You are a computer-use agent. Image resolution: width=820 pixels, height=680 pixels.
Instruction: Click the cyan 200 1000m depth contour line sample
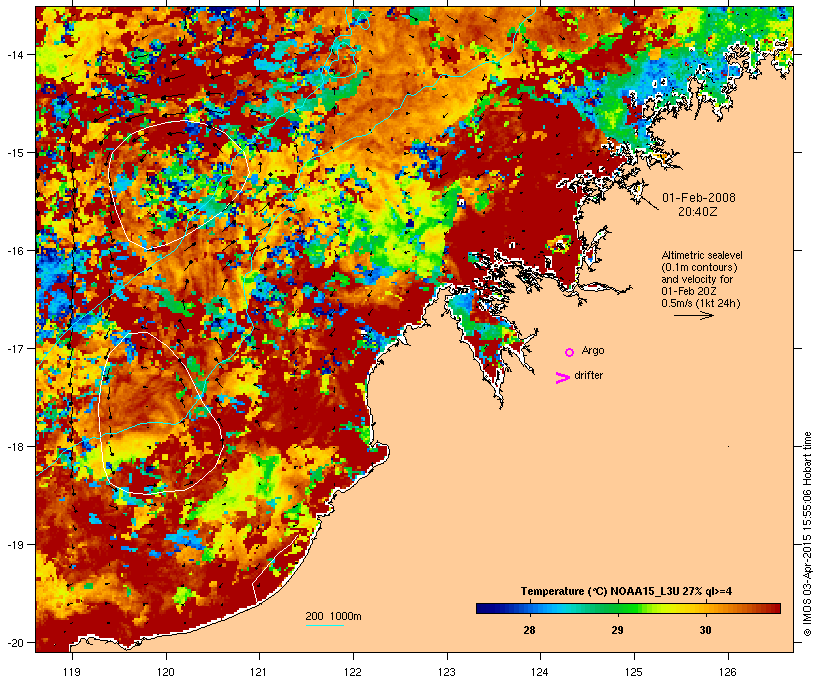[325, 625]
